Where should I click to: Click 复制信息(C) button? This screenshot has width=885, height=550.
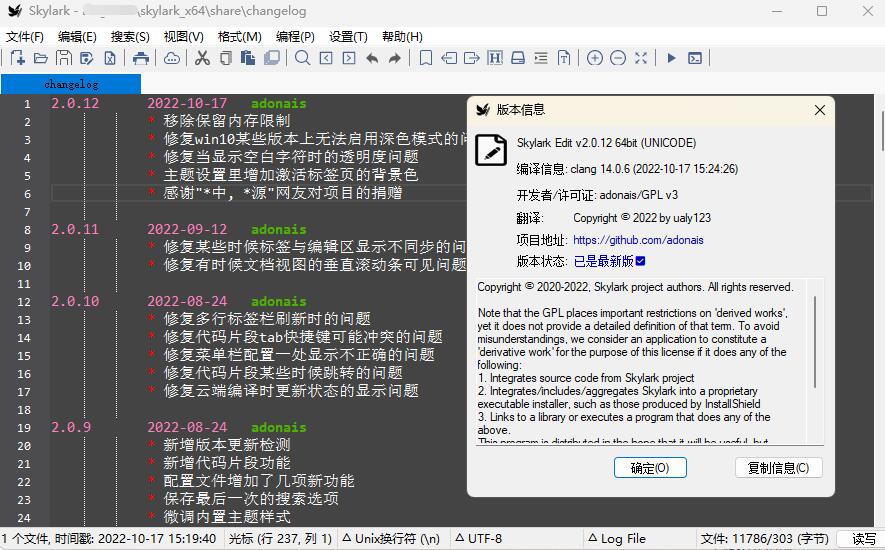click(778, 468)
